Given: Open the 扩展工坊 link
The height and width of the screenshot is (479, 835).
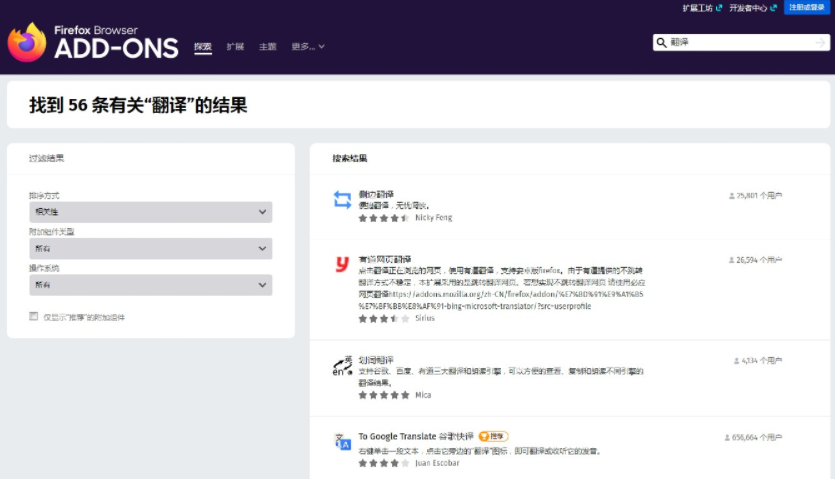Looking at the screenshot, I should tap(698, 7).
